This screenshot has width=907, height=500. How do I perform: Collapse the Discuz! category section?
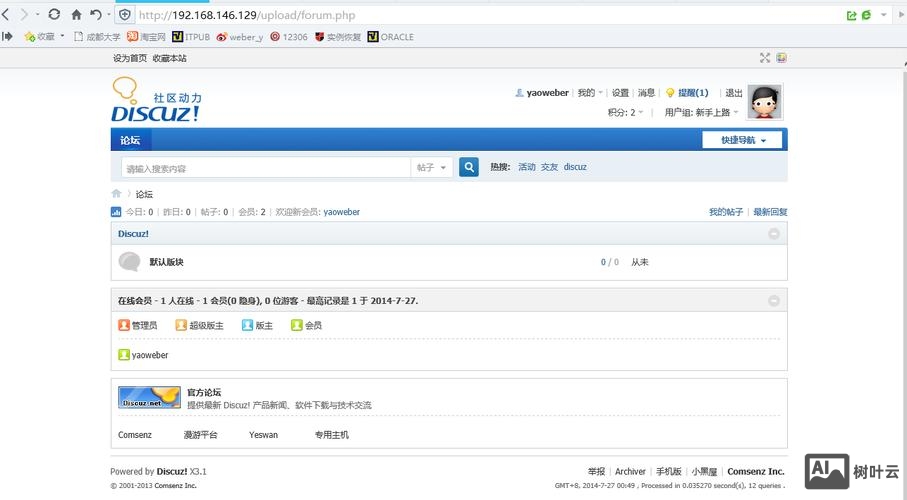pos(773,234)
